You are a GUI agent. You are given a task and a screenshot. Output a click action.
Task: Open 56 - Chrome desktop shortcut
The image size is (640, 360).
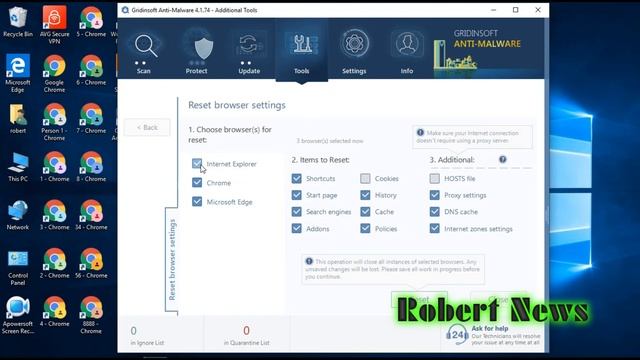click(x=91, y=263)
